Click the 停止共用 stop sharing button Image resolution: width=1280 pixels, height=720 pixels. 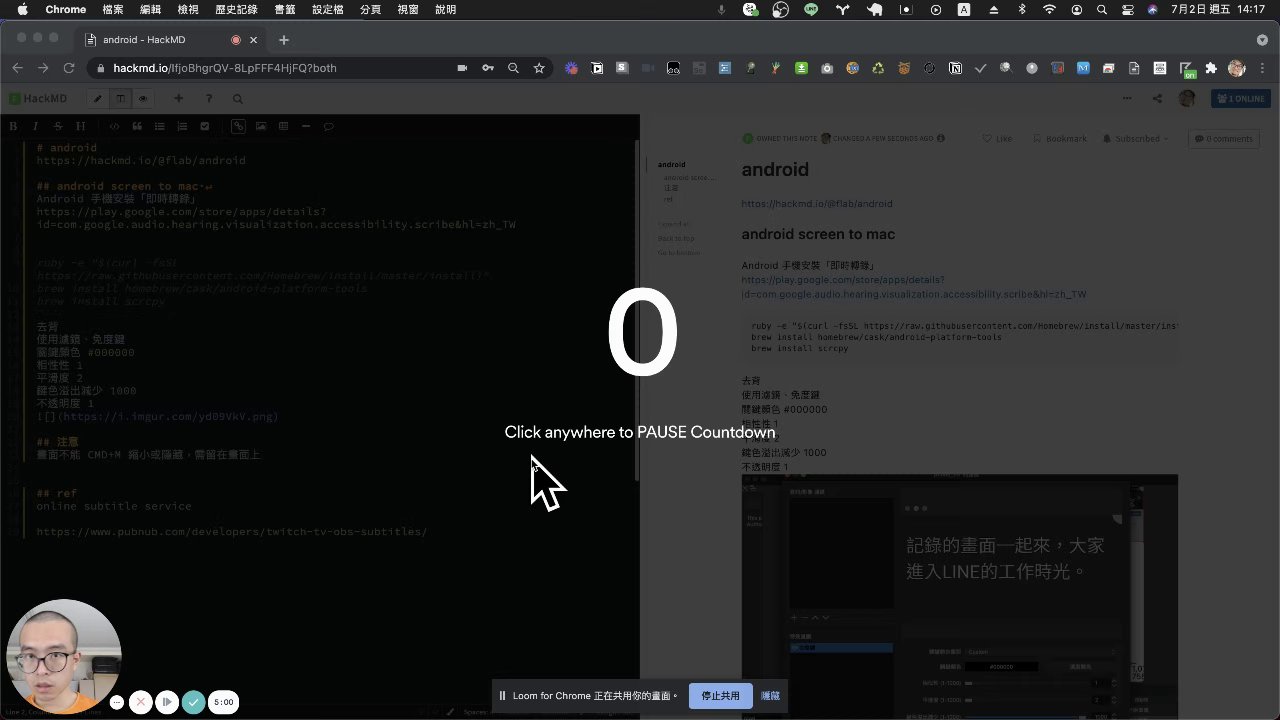tap(720, 696)
